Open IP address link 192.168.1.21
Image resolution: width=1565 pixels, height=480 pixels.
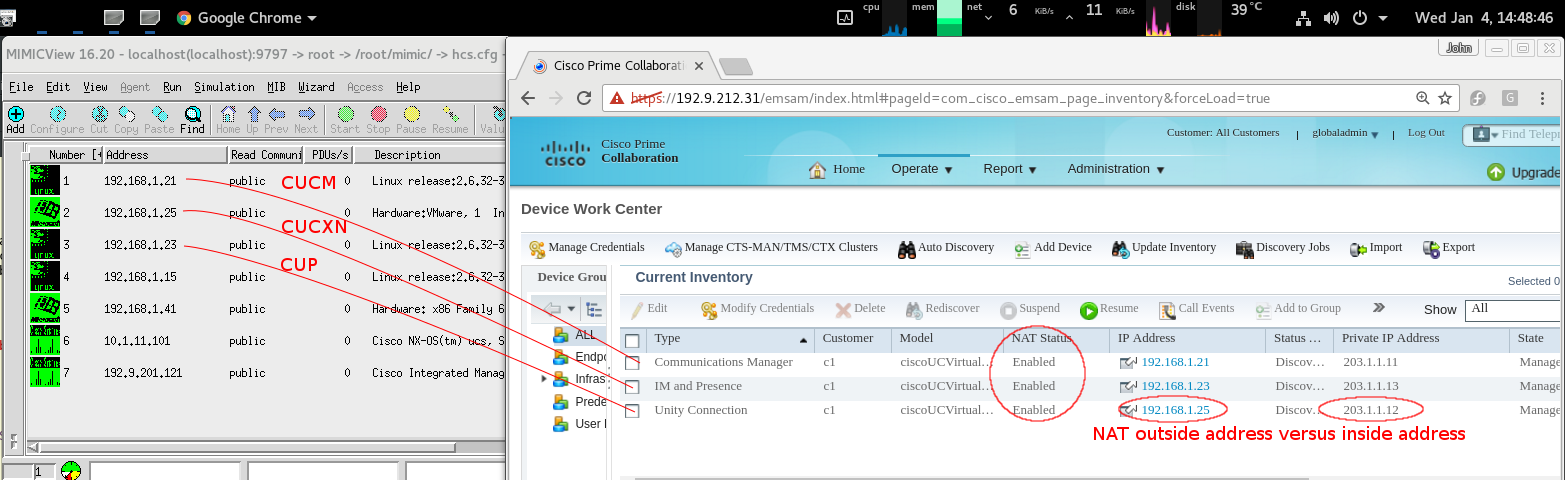[x=1175, y=362]
